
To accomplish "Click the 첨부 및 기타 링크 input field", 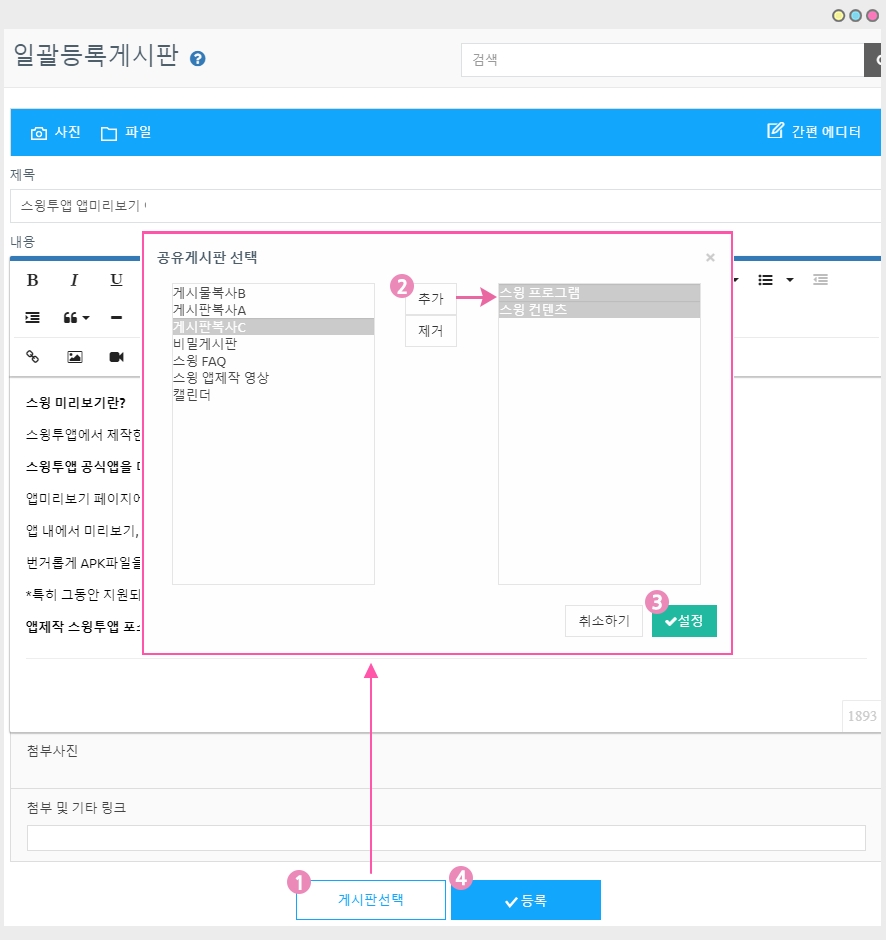I will click(x=446, y=838).
